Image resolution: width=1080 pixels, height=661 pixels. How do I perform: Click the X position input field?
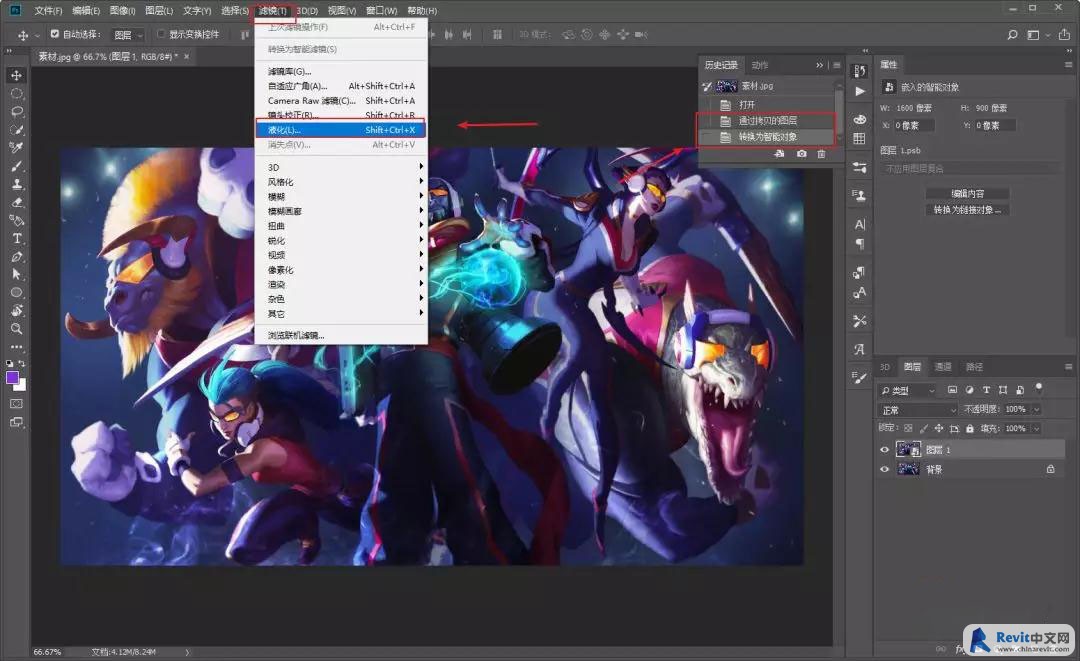(914, 125)
